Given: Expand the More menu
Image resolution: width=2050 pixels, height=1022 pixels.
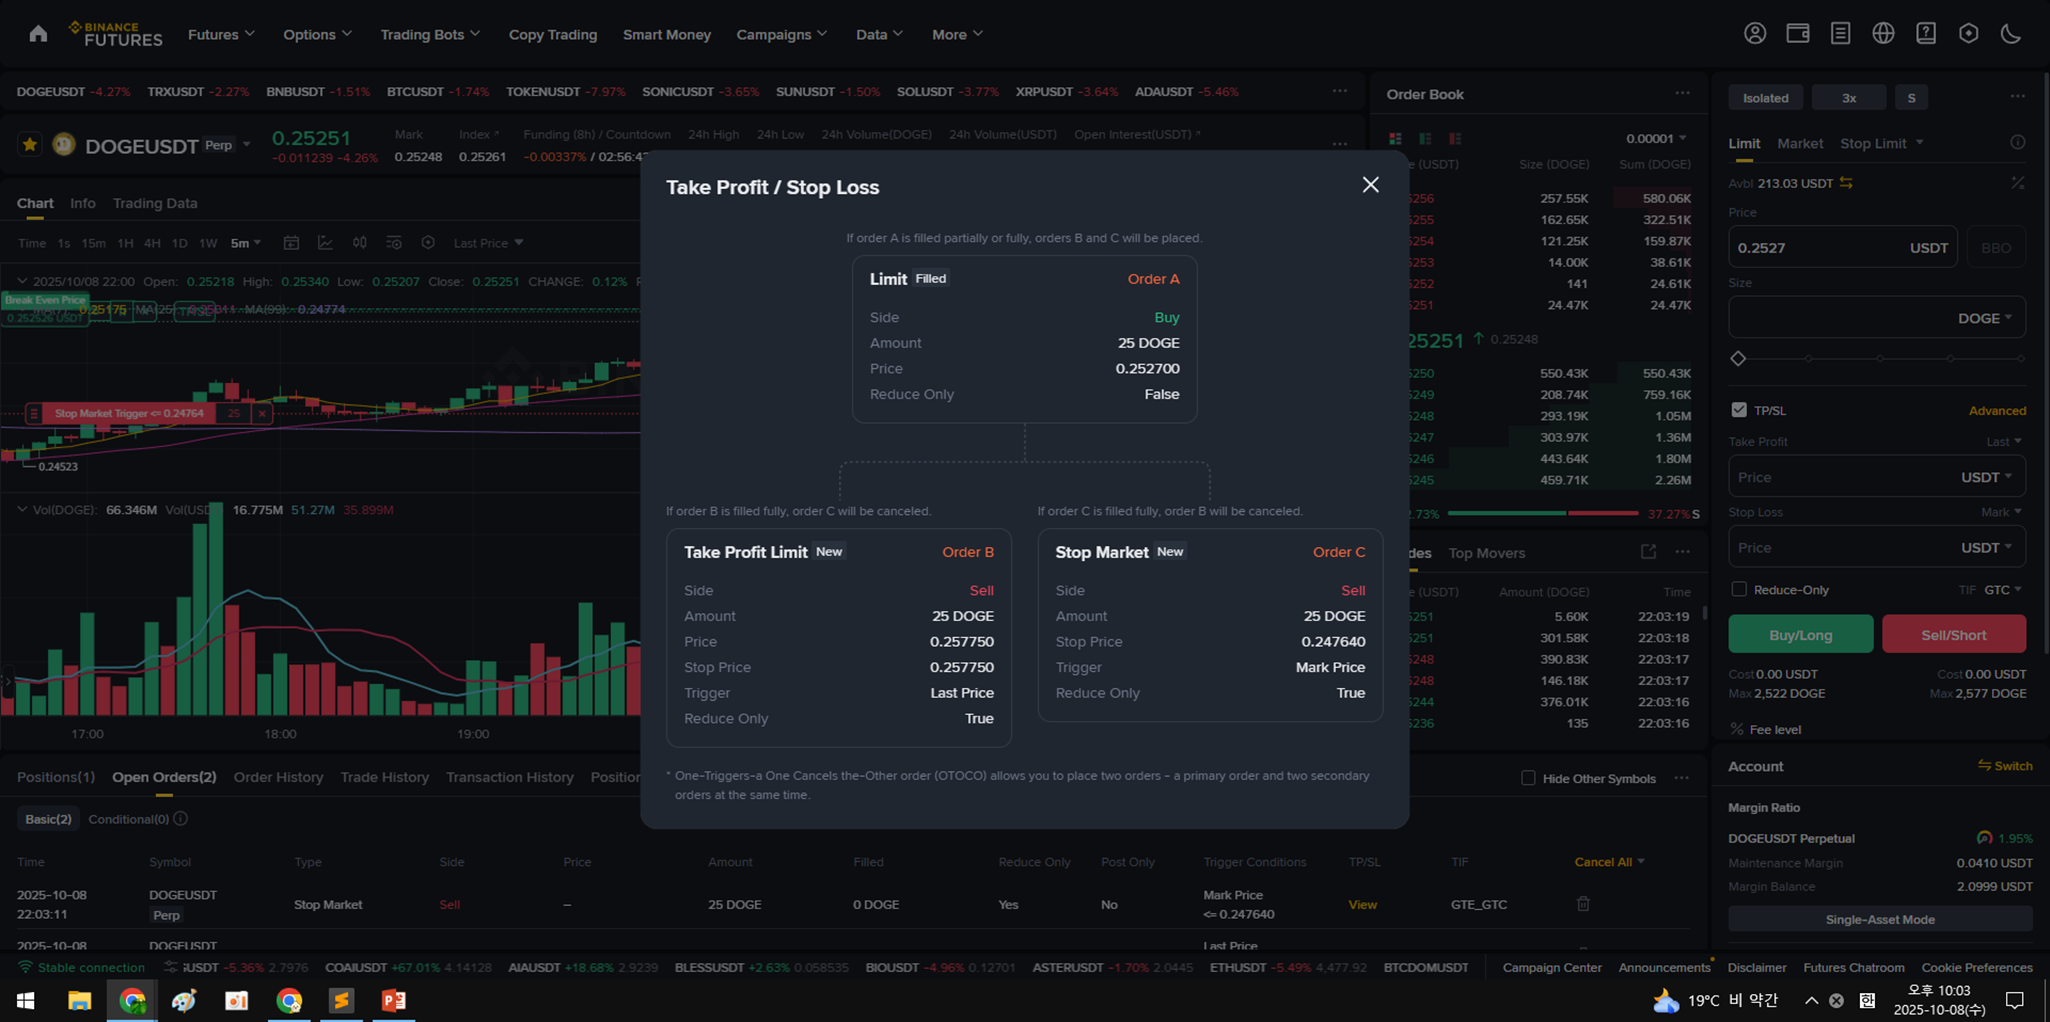Looking at the screenshot, I should (957, 34).
